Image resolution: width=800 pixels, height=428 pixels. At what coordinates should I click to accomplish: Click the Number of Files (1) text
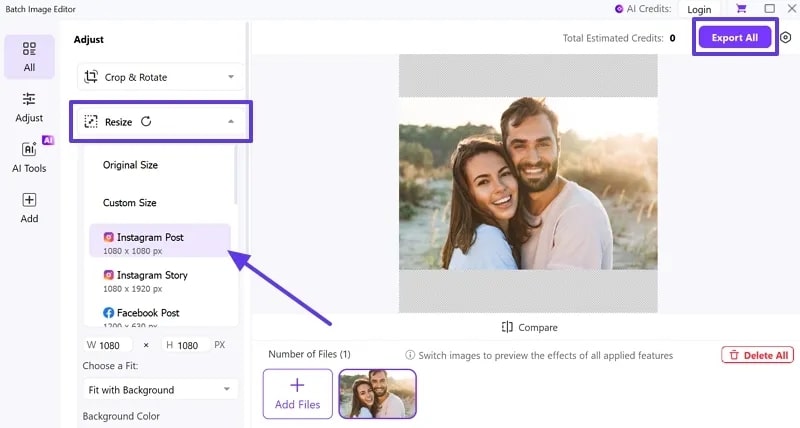[309, 354]
